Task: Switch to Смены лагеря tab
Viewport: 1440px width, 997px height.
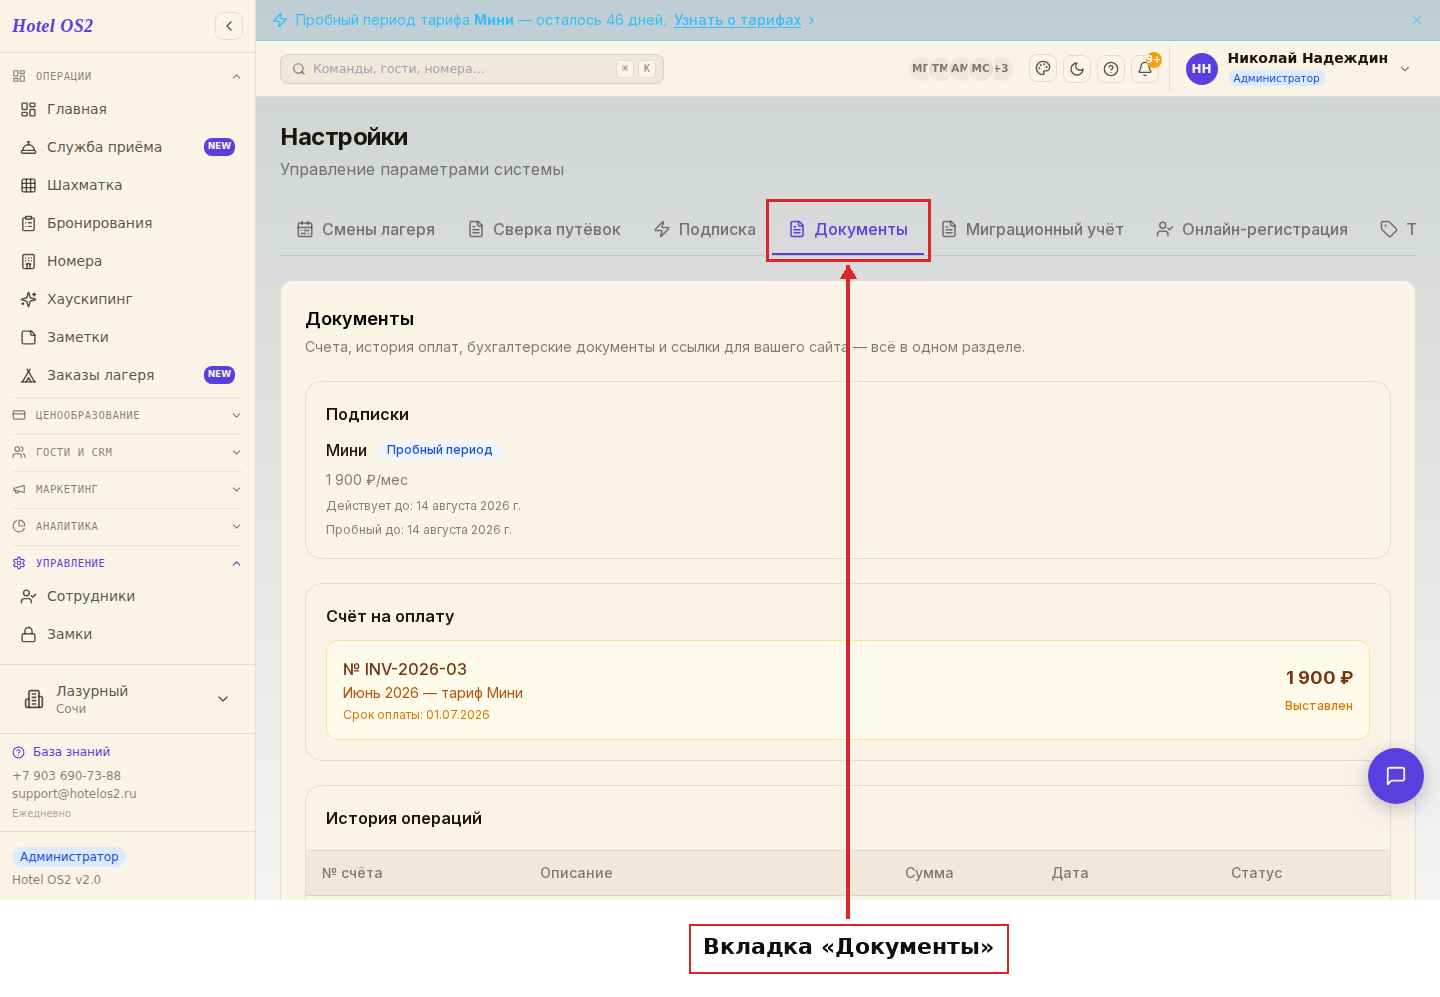Action: pyautogui.click(x=366, y=229)
